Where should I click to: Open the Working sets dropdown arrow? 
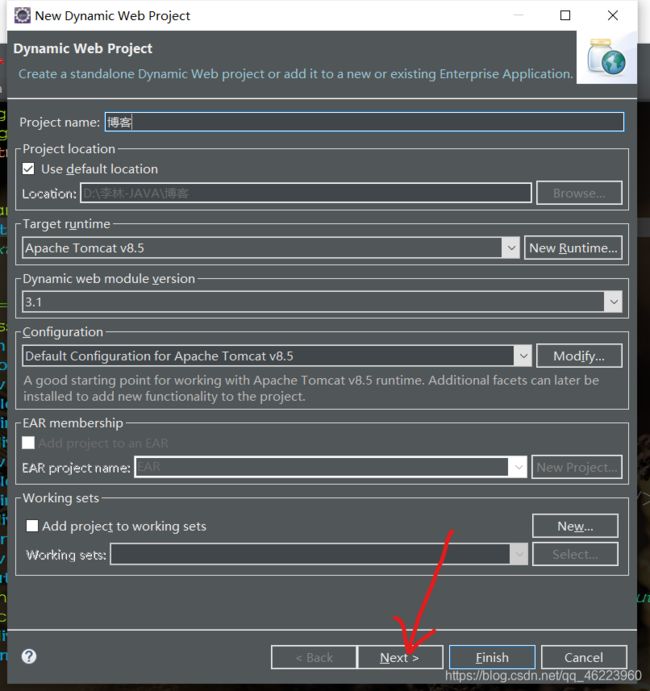click(519, 554)
